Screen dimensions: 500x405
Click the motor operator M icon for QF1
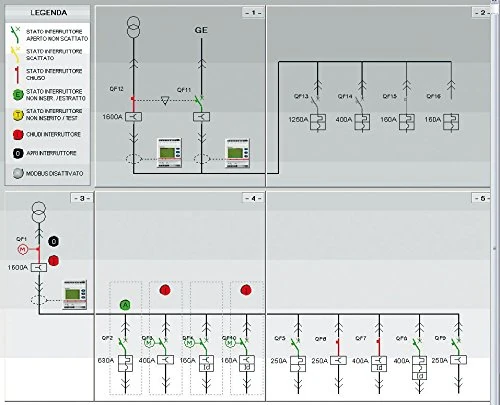click(22, 249)
